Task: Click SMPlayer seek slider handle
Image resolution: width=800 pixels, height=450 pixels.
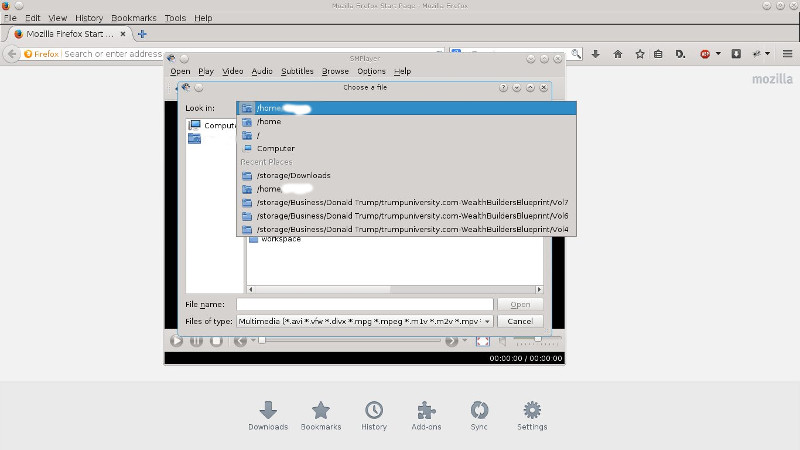Action: pyautogui.click(x=262, y=340)
